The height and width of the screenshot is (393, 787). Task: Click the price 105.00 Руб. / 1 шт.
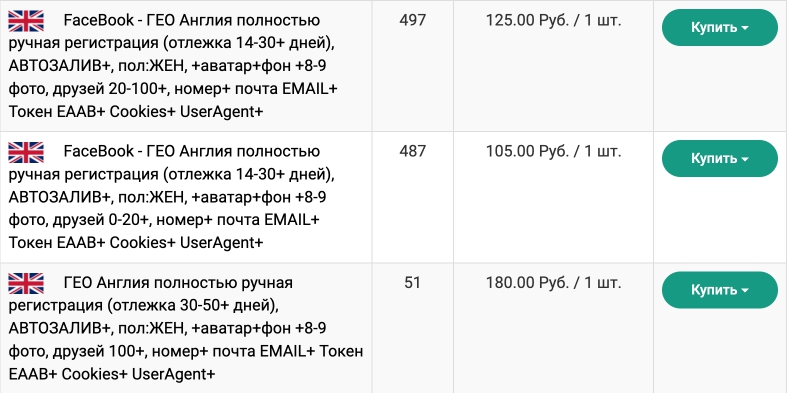554,152
